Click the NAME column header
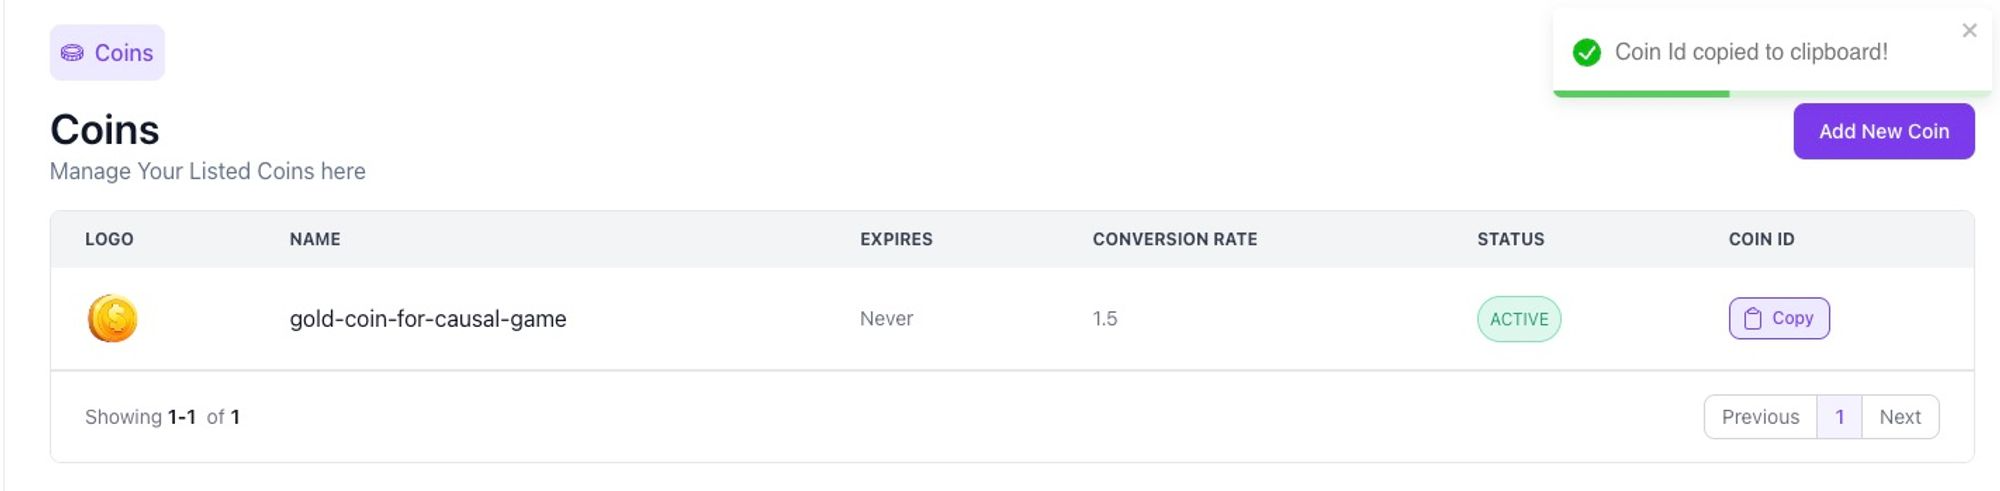Screen dimensions: 2000x491 tap(315, 239)
